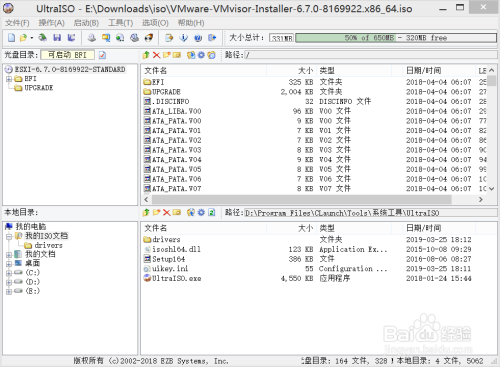Click the local pane red Delete icon
The height and width of the screenshot is (367, 500).
[x=166, y=212]
